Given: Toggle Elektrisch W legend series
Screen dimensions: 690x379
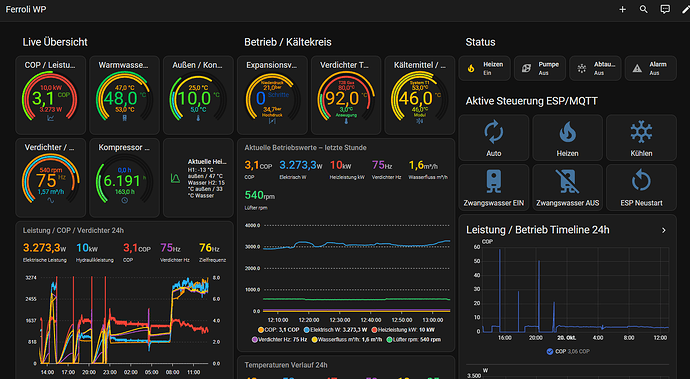Looking at the screenshot, I should point(335,330).
